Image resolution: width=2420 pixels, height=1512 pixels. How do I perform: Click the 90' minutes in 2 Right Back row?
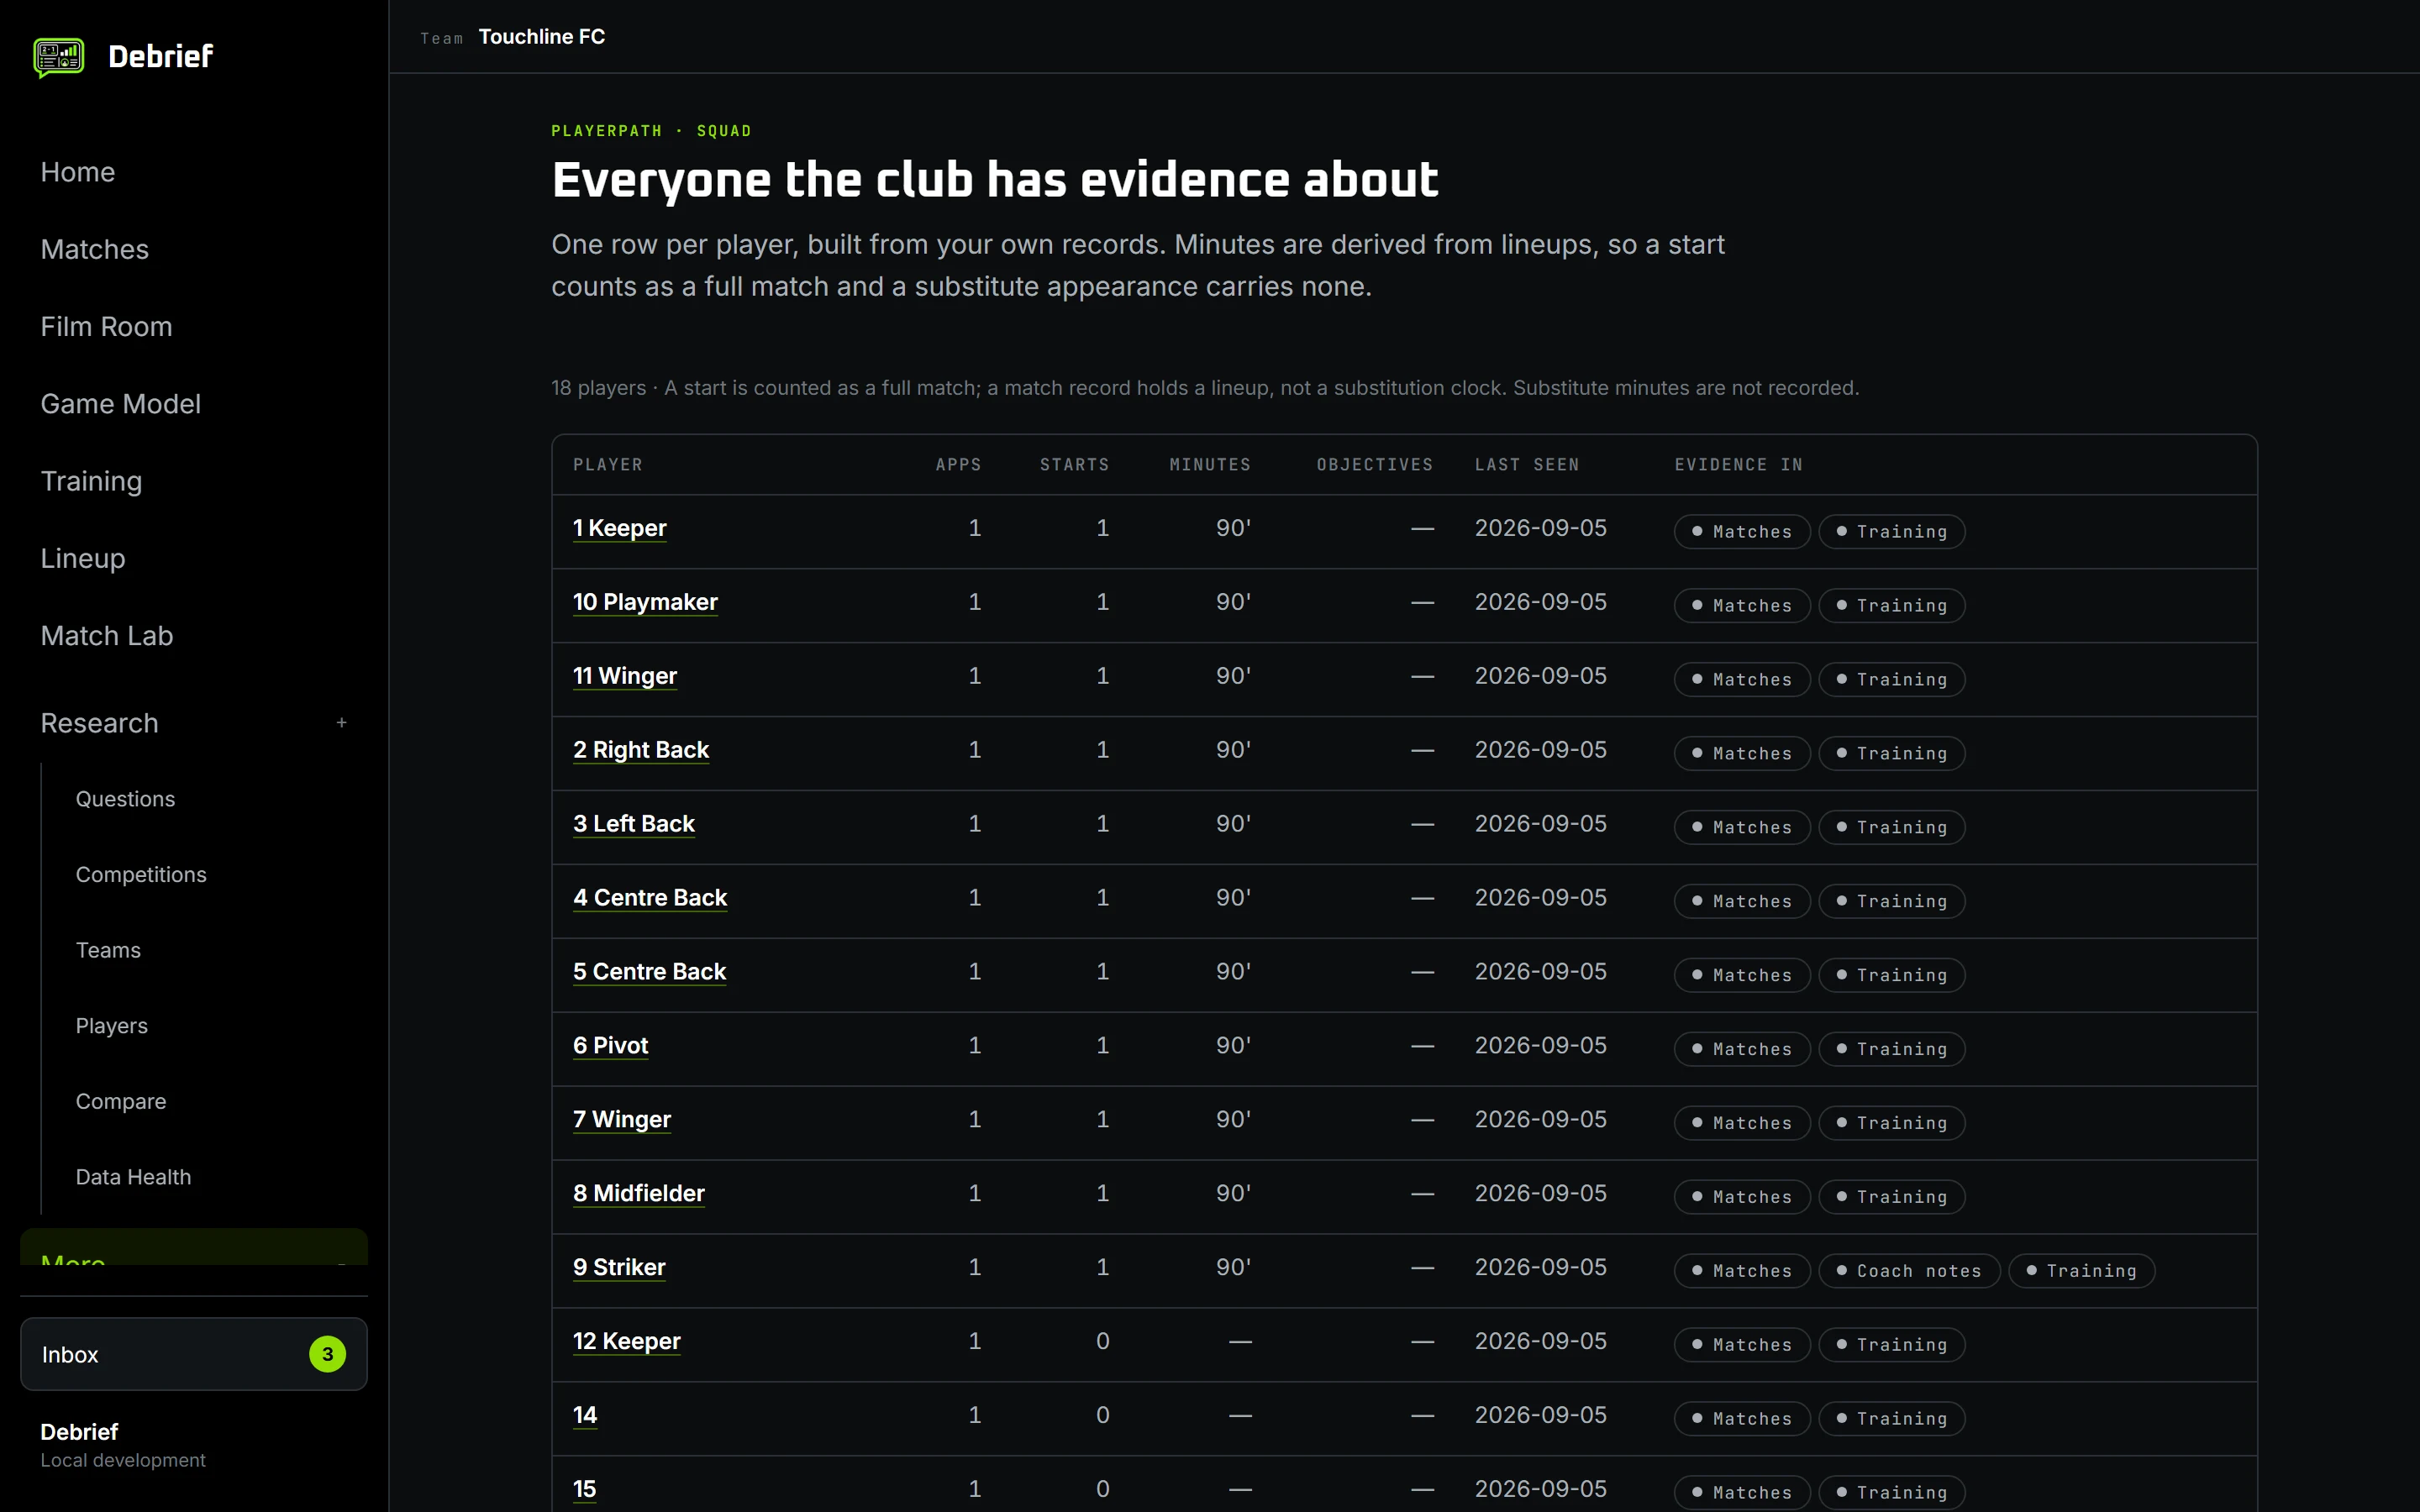pyautogui.click(x=1233, y=750)
